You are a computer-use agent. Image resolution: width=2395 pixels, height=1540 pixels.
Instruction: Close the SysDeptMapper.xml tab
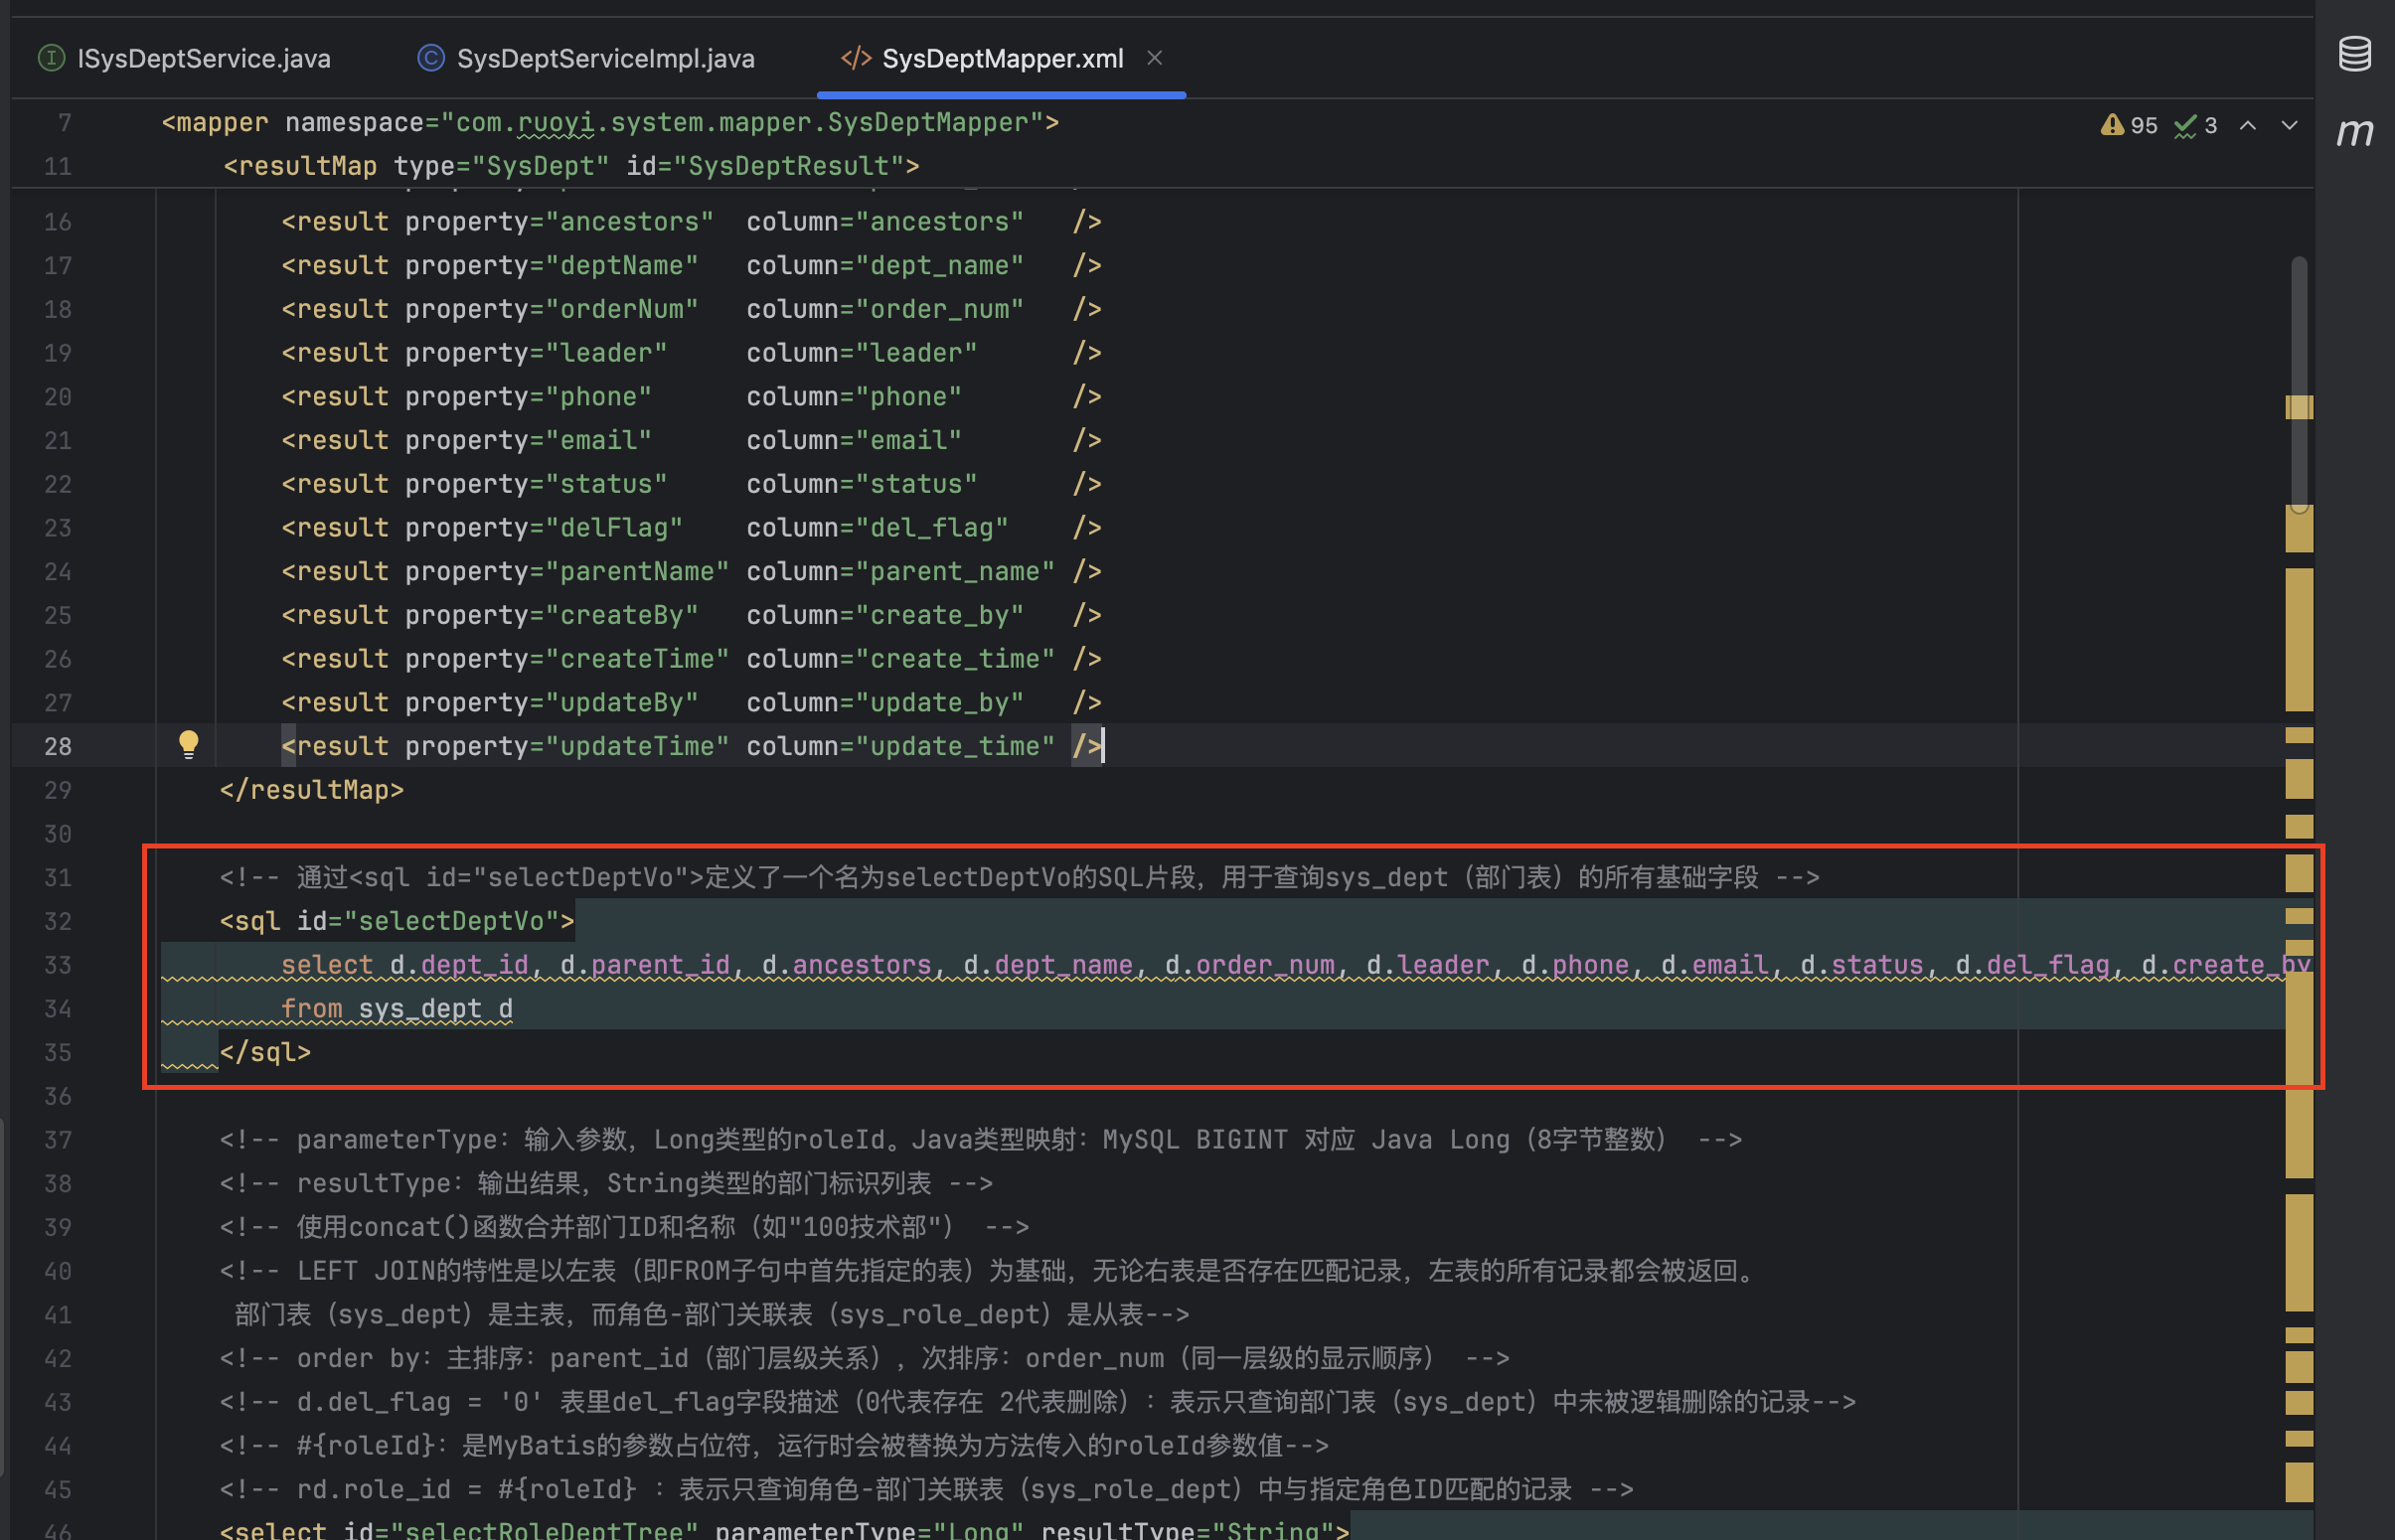tap(1154, 58)
